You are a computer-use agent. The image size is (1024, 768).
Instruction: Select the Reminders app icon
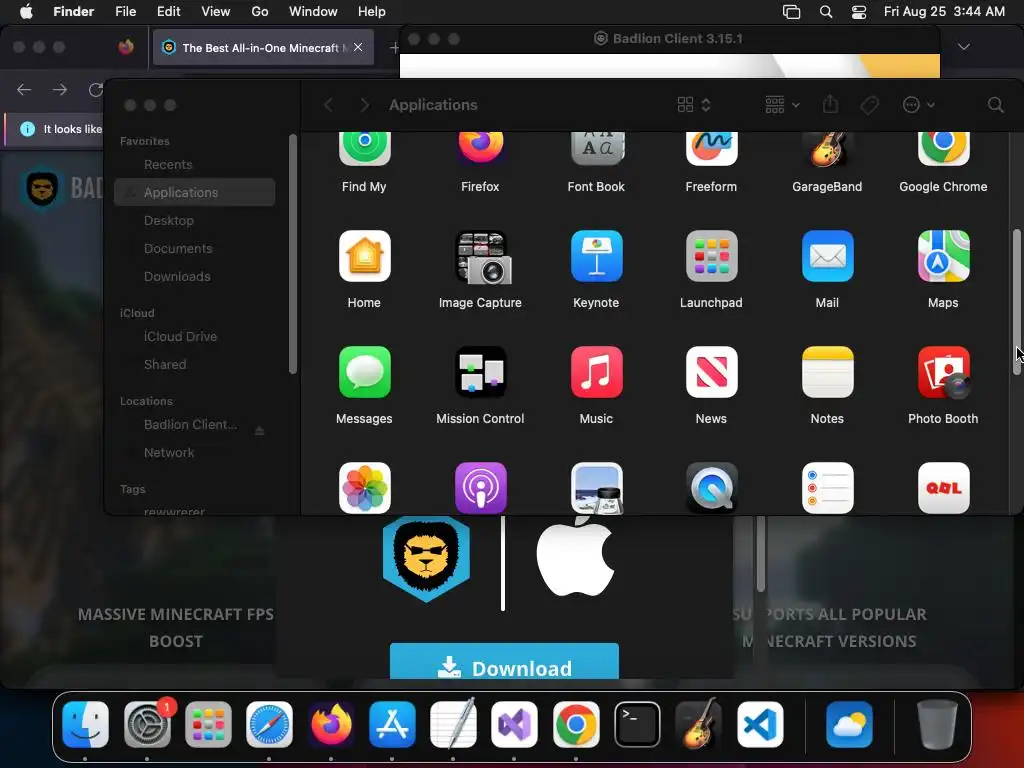(x=827, y=488)
